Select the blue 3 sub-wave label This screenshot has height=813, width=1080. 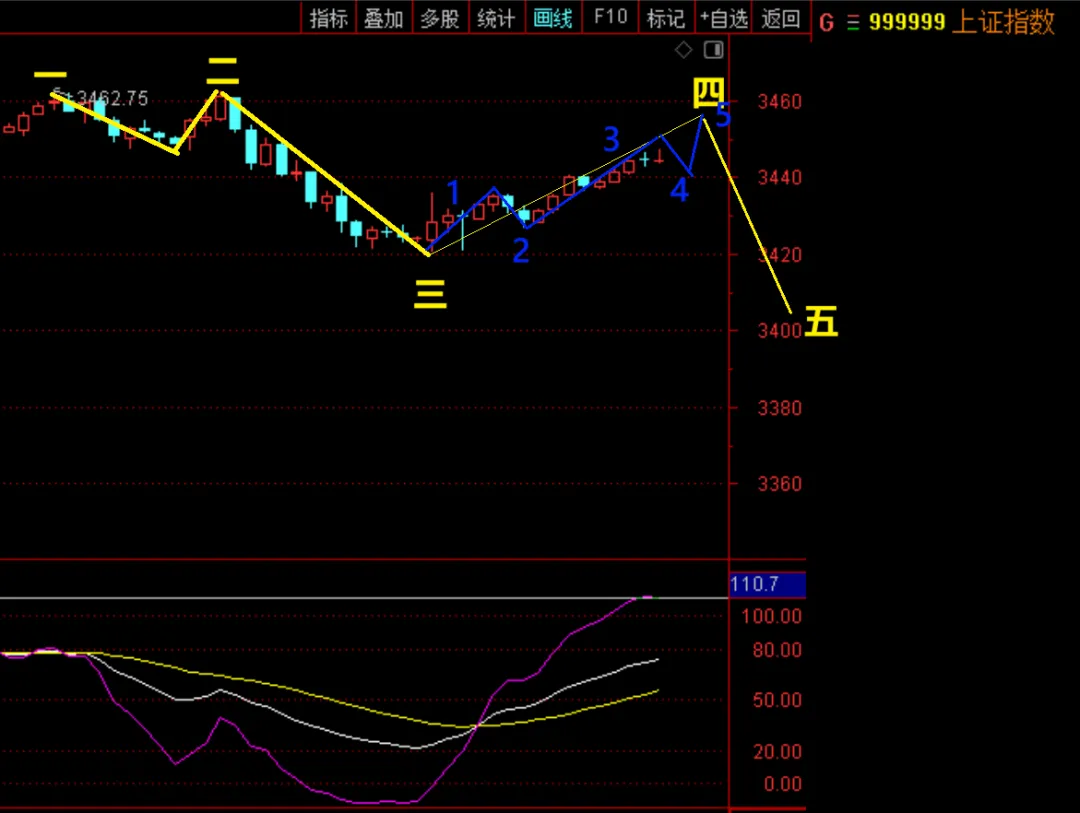[x=611, y=139]
